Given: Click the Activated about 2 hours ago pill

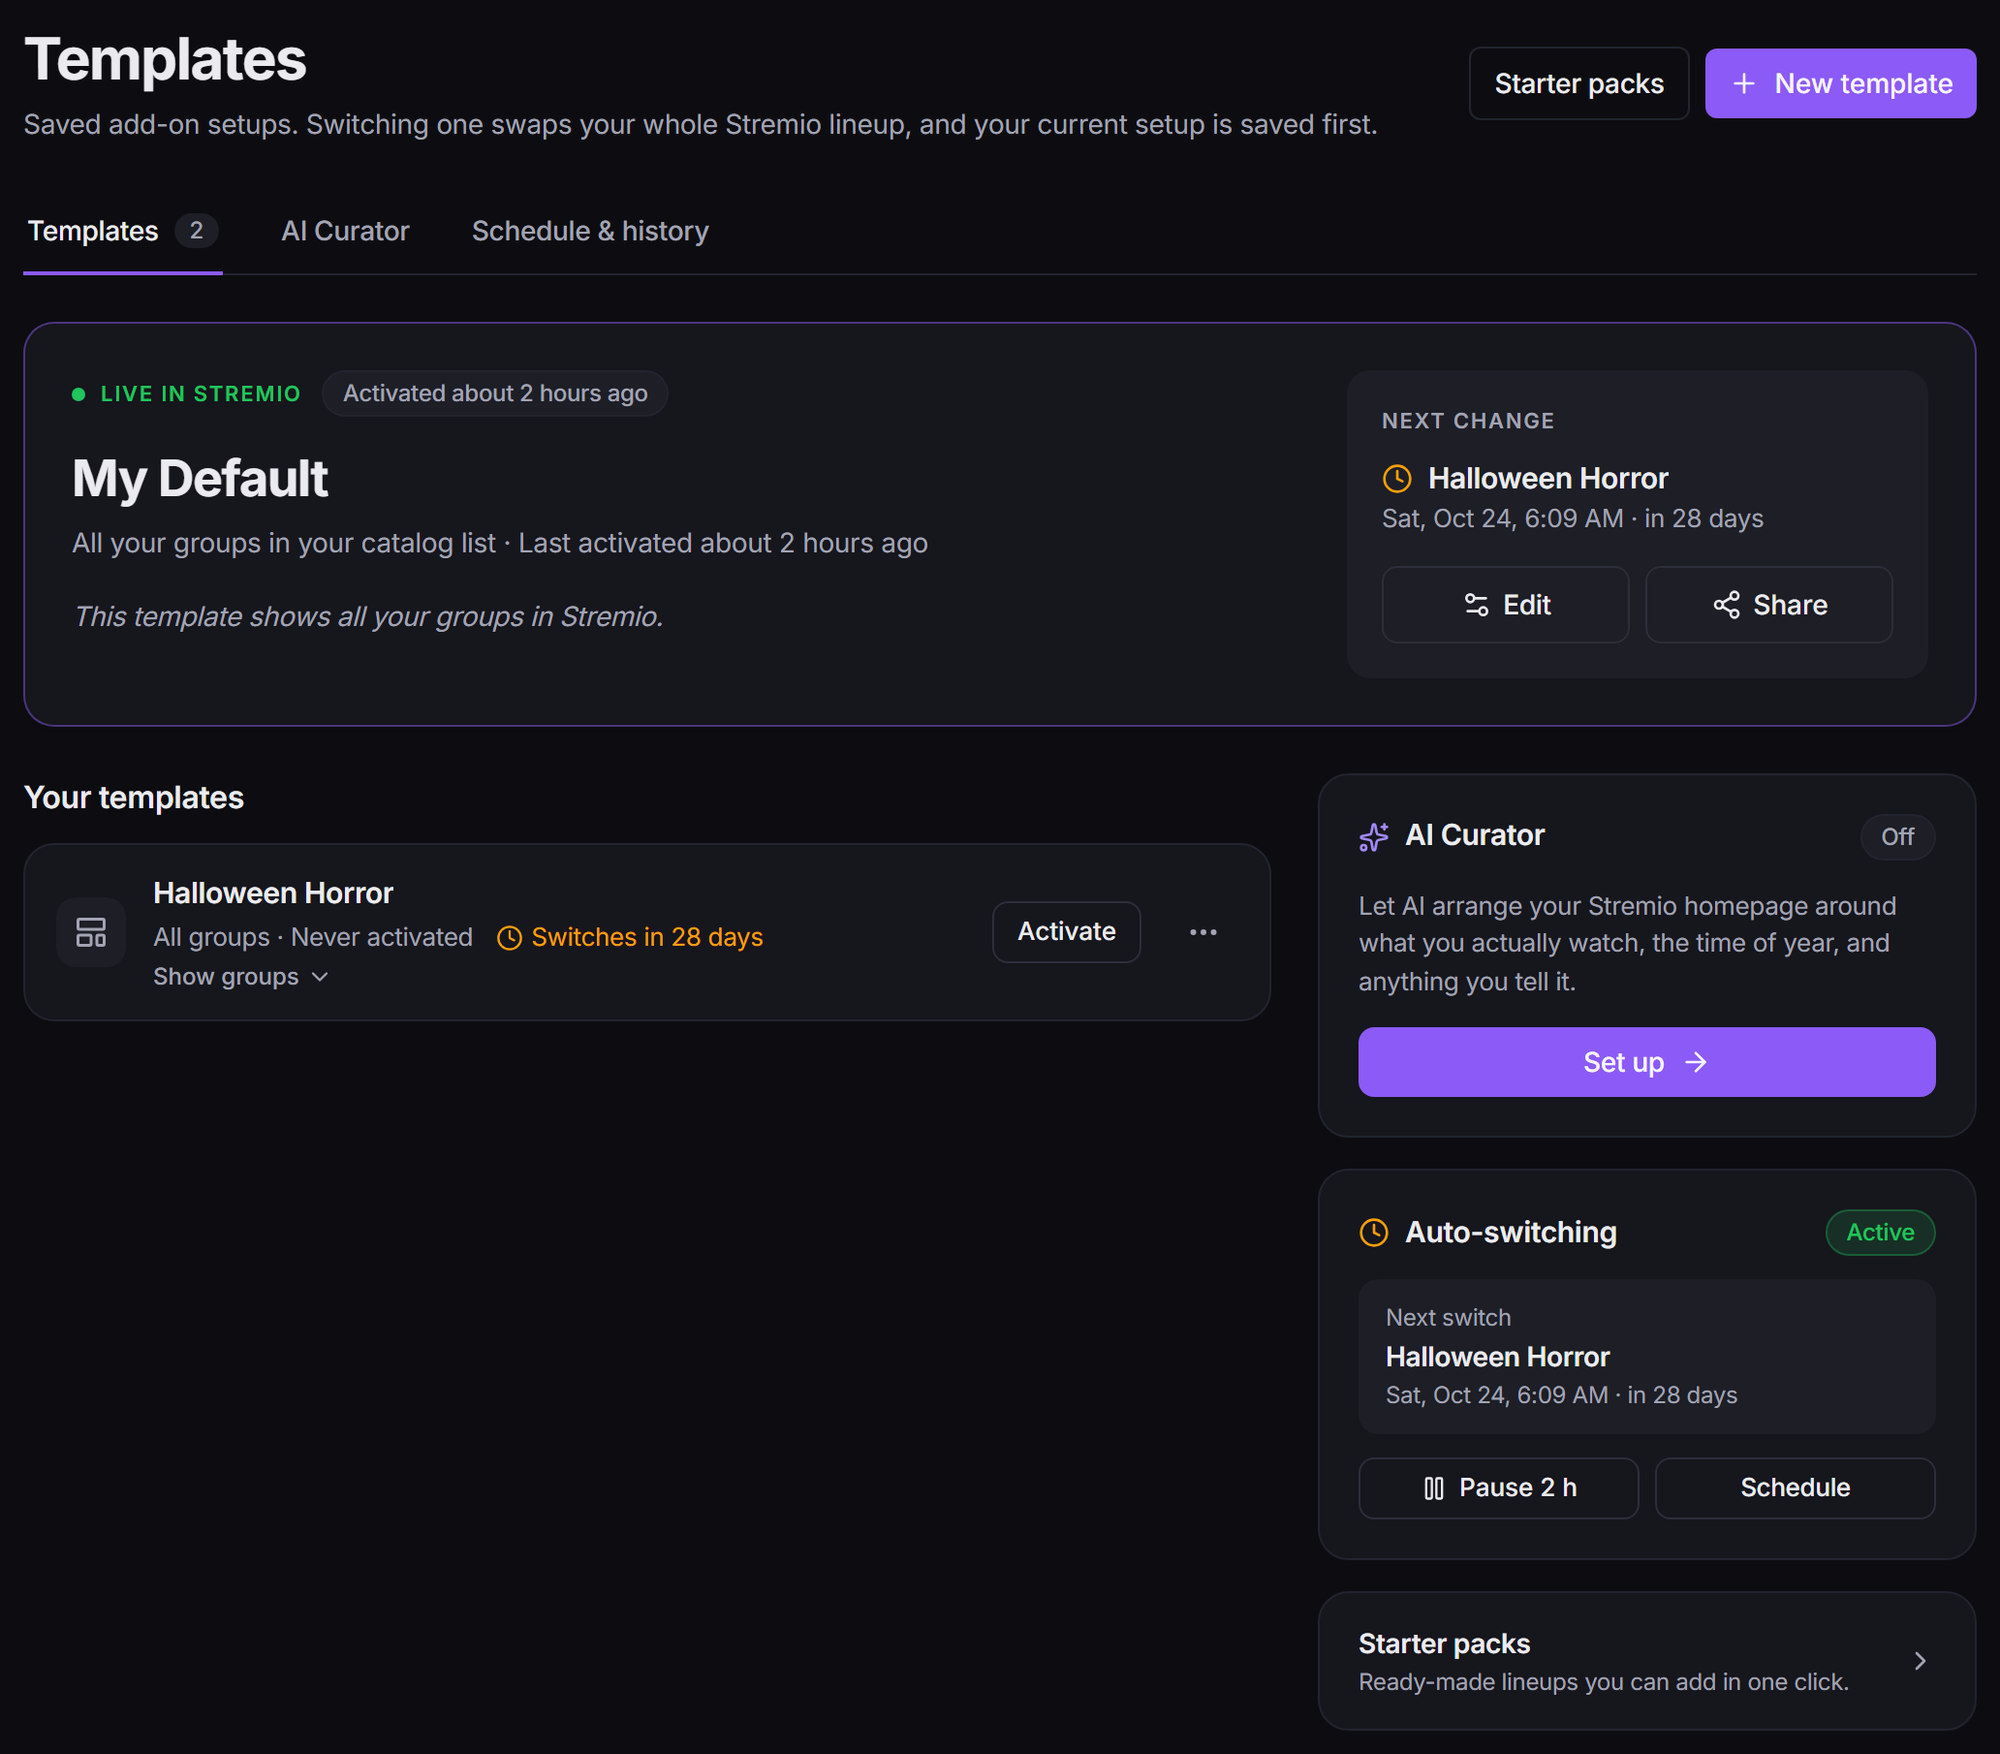Looking at the screenshot, I should [495, 394].
